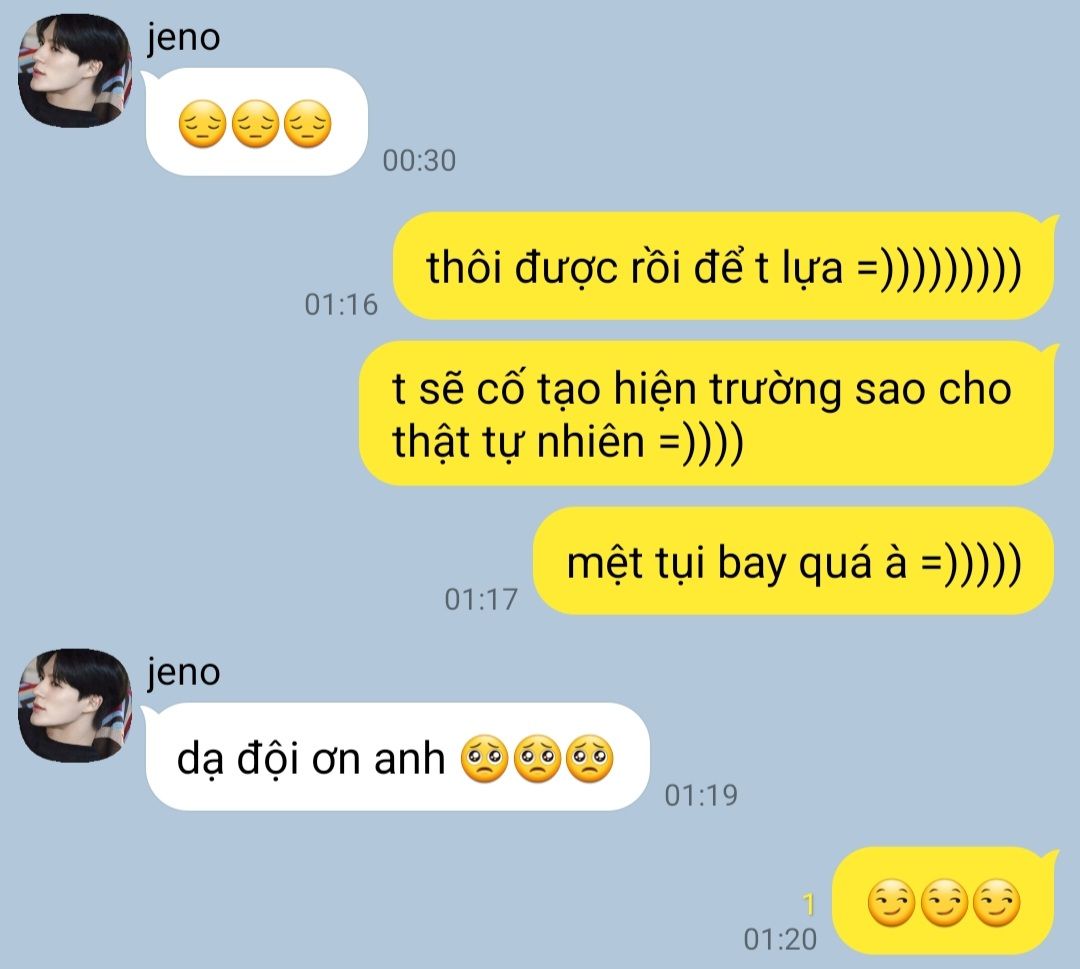Click the last pensive face emoji
Image resolution: width=1080 pixels, height=969 pixels.
[308, 124]
